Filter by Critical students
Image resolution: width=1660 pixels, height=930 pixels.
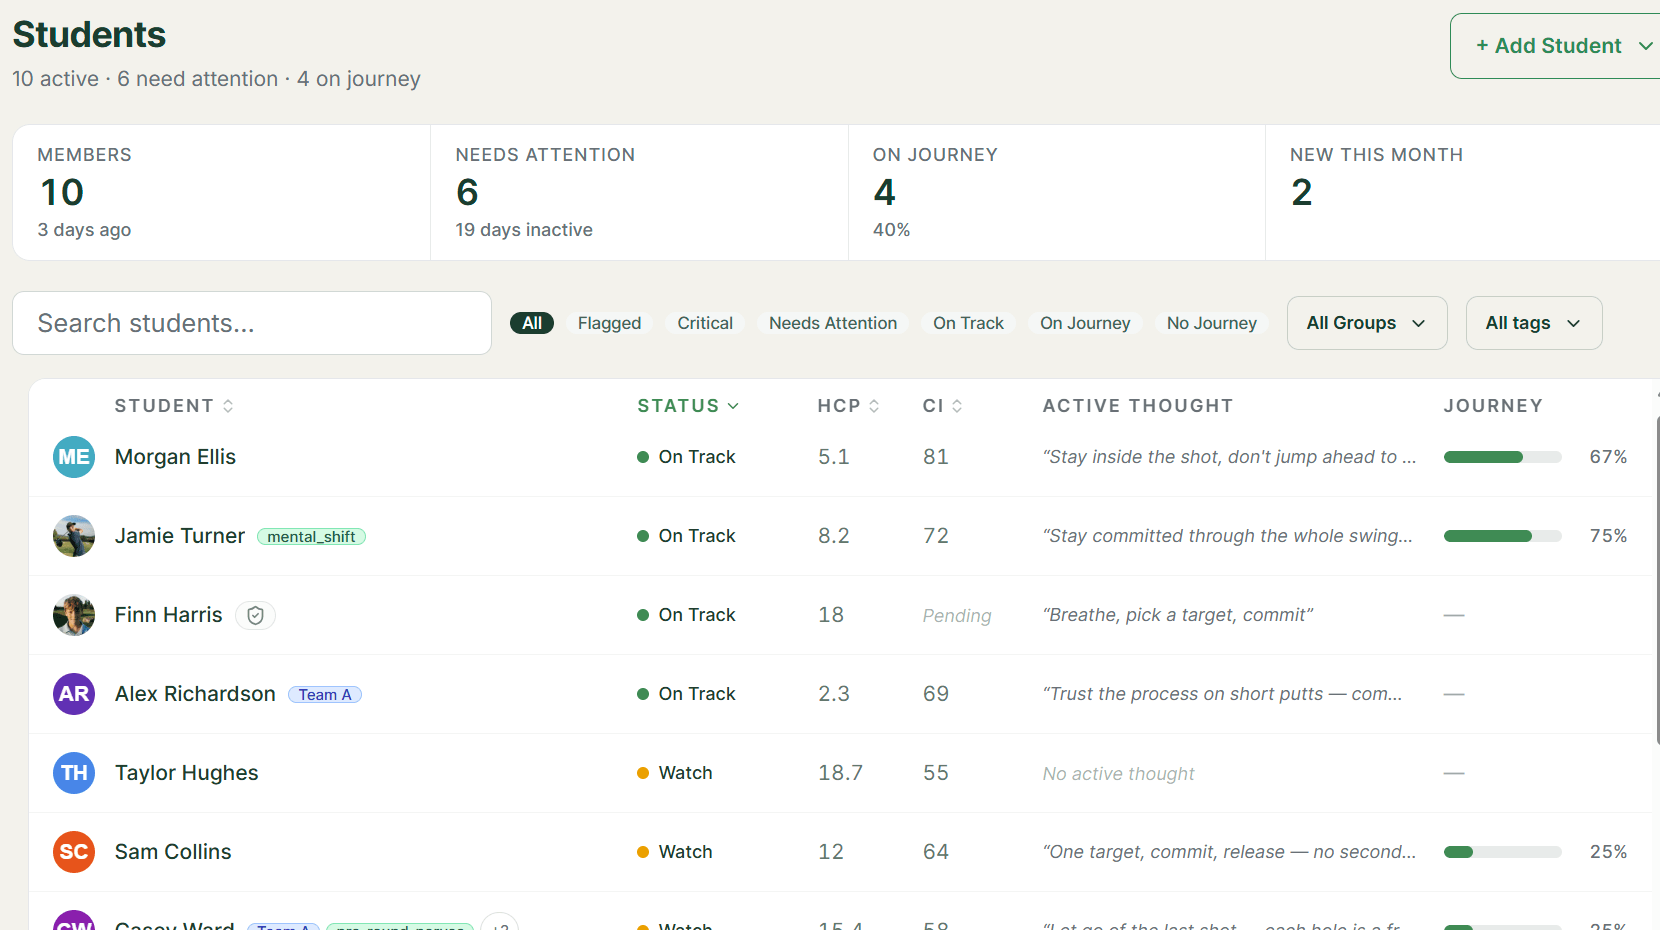click(x=705, y=323)
